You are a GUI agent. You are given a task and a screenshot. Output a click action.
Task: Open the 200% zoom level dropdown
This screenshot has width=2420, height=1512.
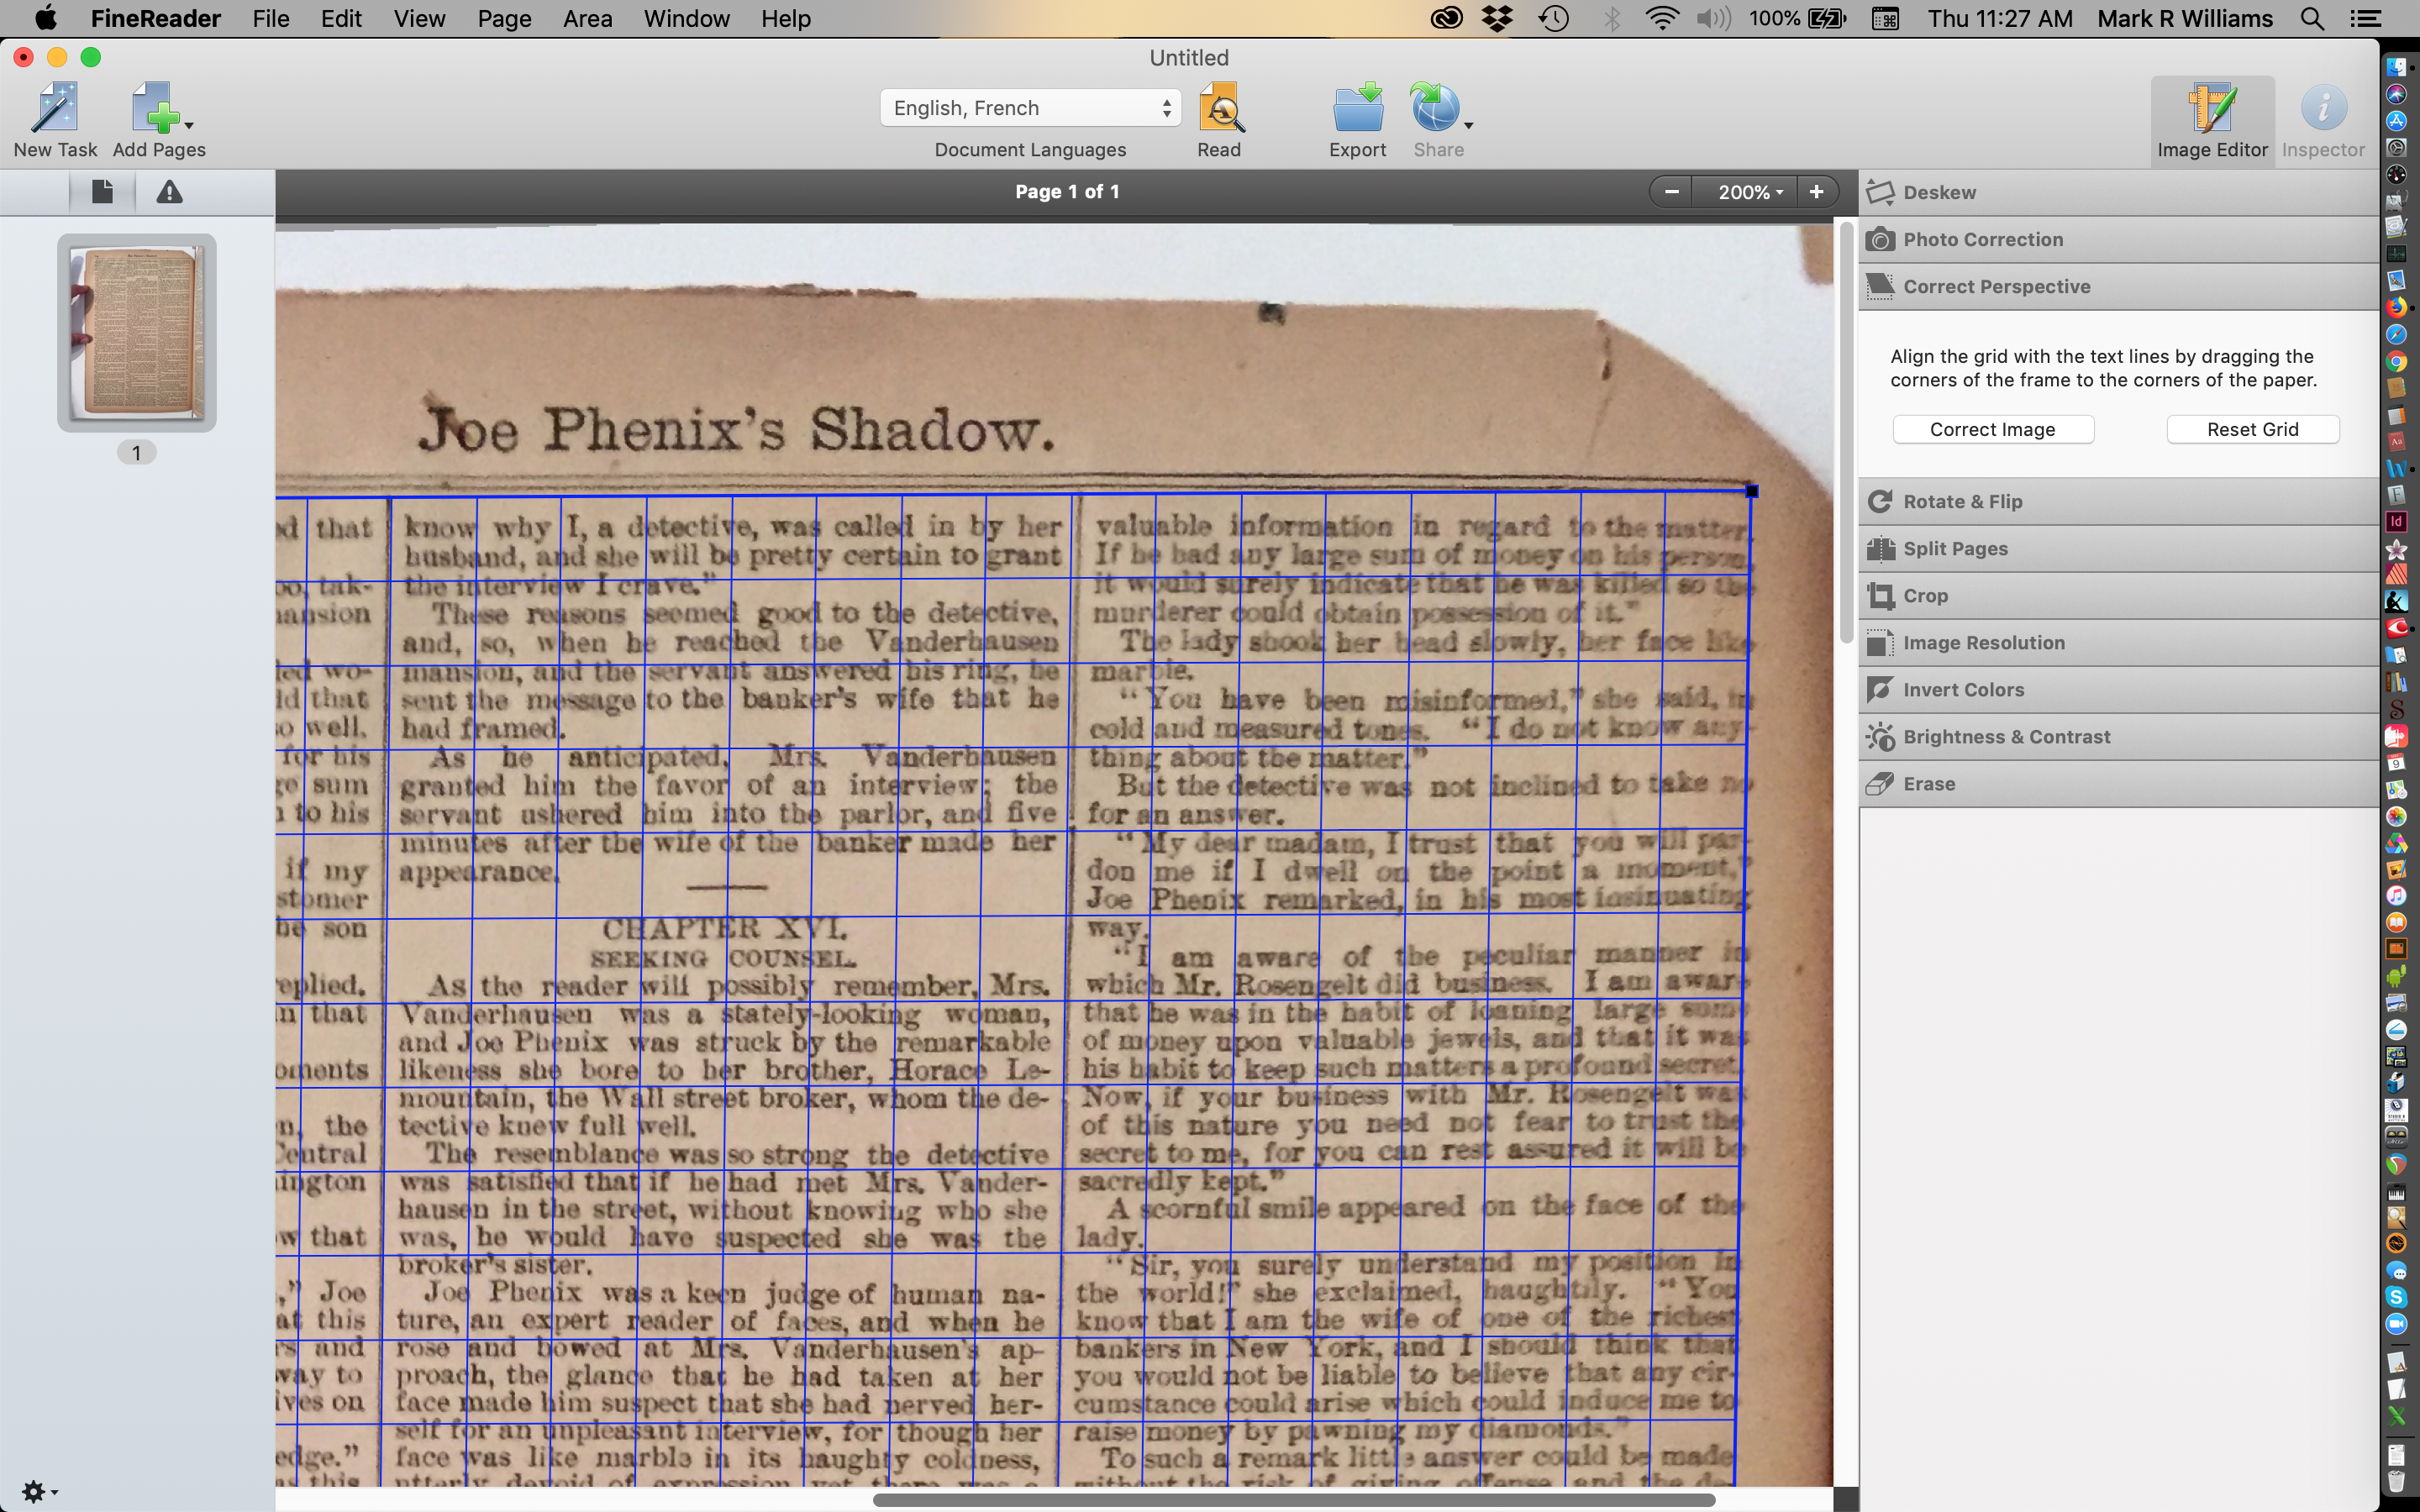(x=1749, y=192)
